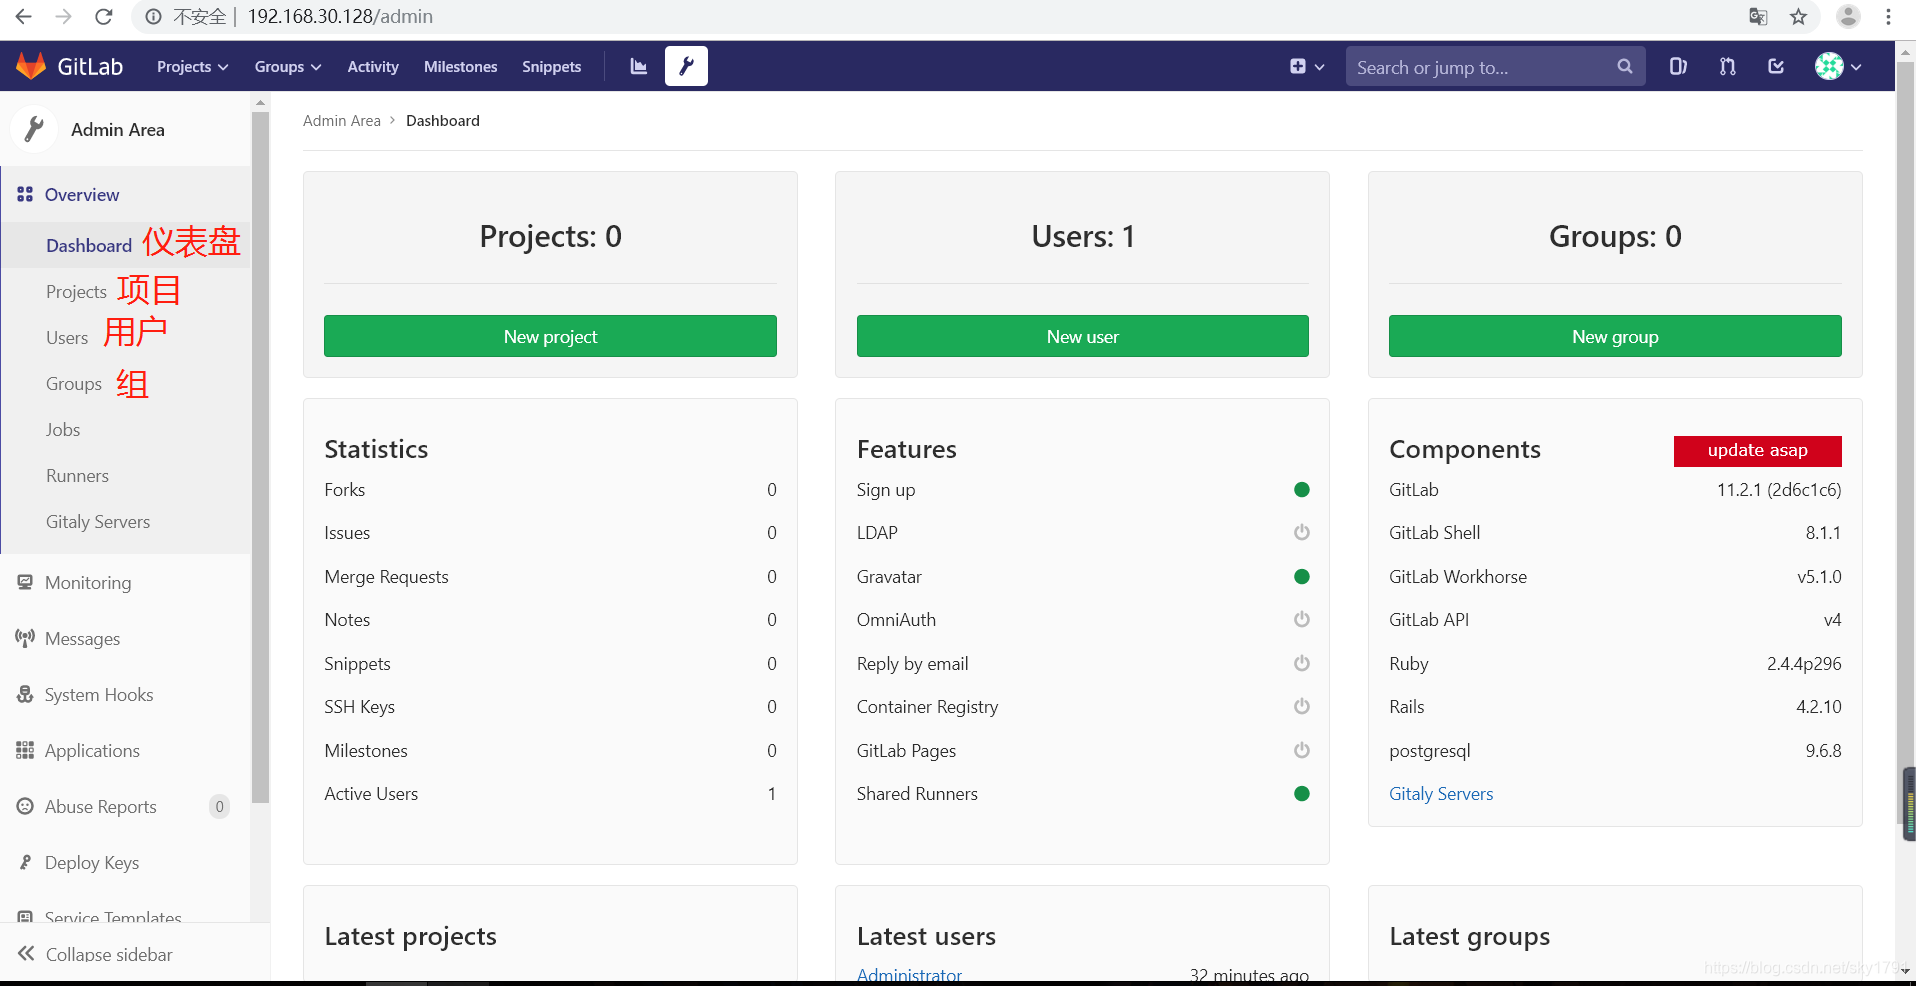Click the Applications grid icon
1916x986 pixels.
point(25,750)
